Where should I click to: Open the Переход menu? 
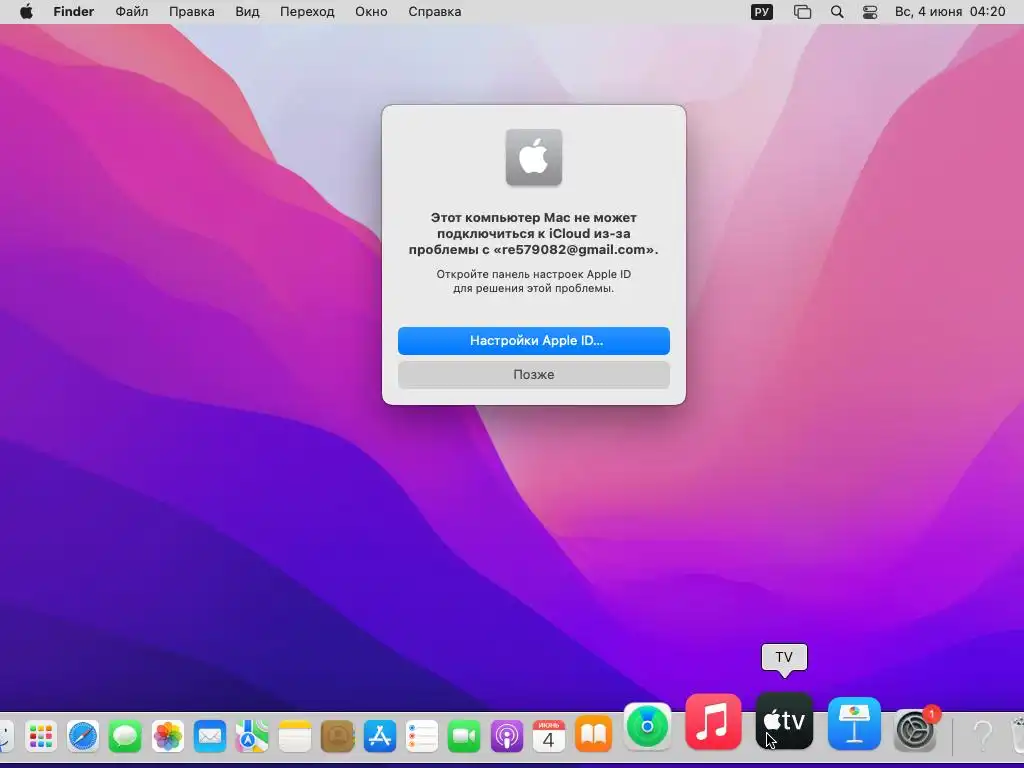(x=307, y=12)
